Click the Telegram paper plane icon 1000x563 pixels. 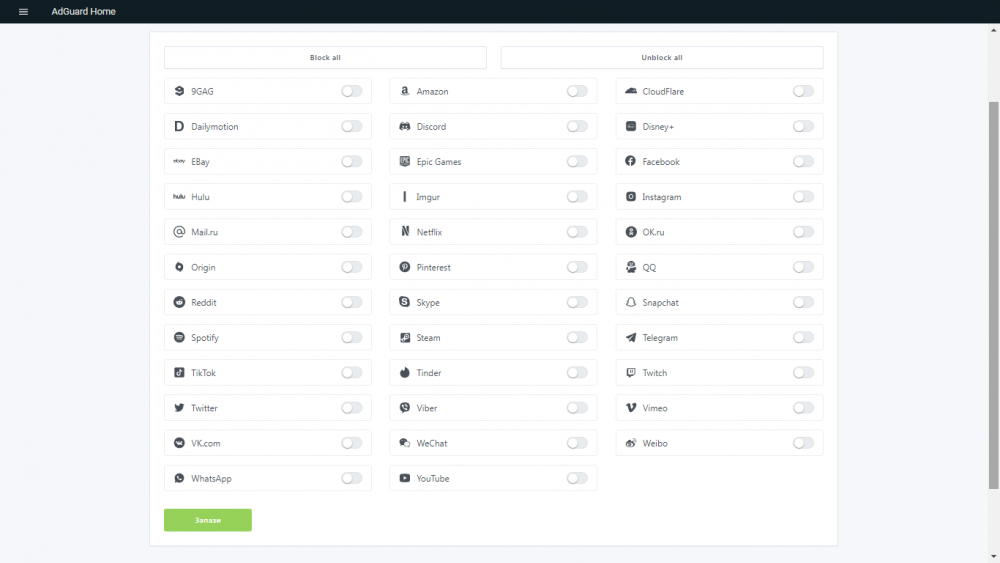(631, 338)
